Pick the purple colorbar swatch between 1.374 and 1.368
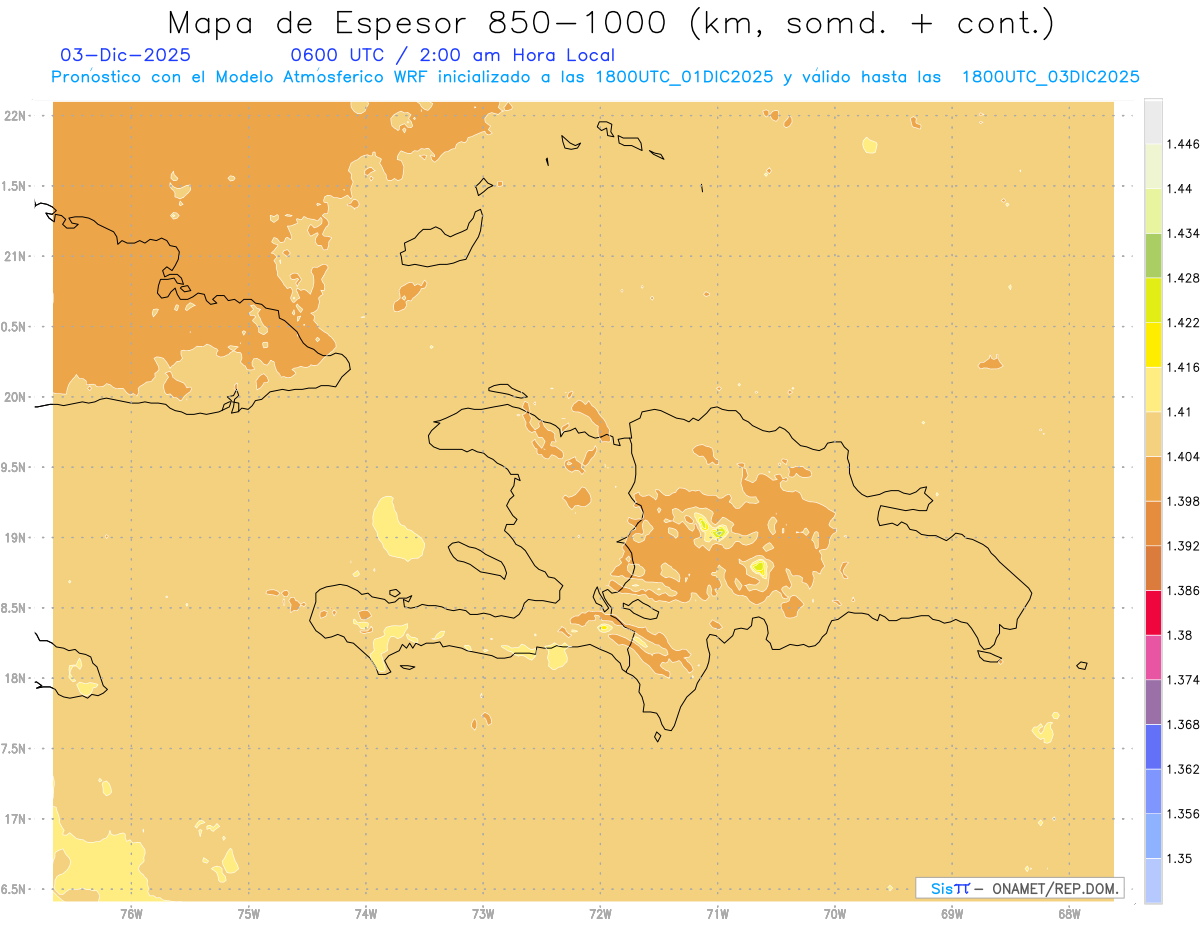This screenshot has width=1200, height=927. click(1153, 702)
